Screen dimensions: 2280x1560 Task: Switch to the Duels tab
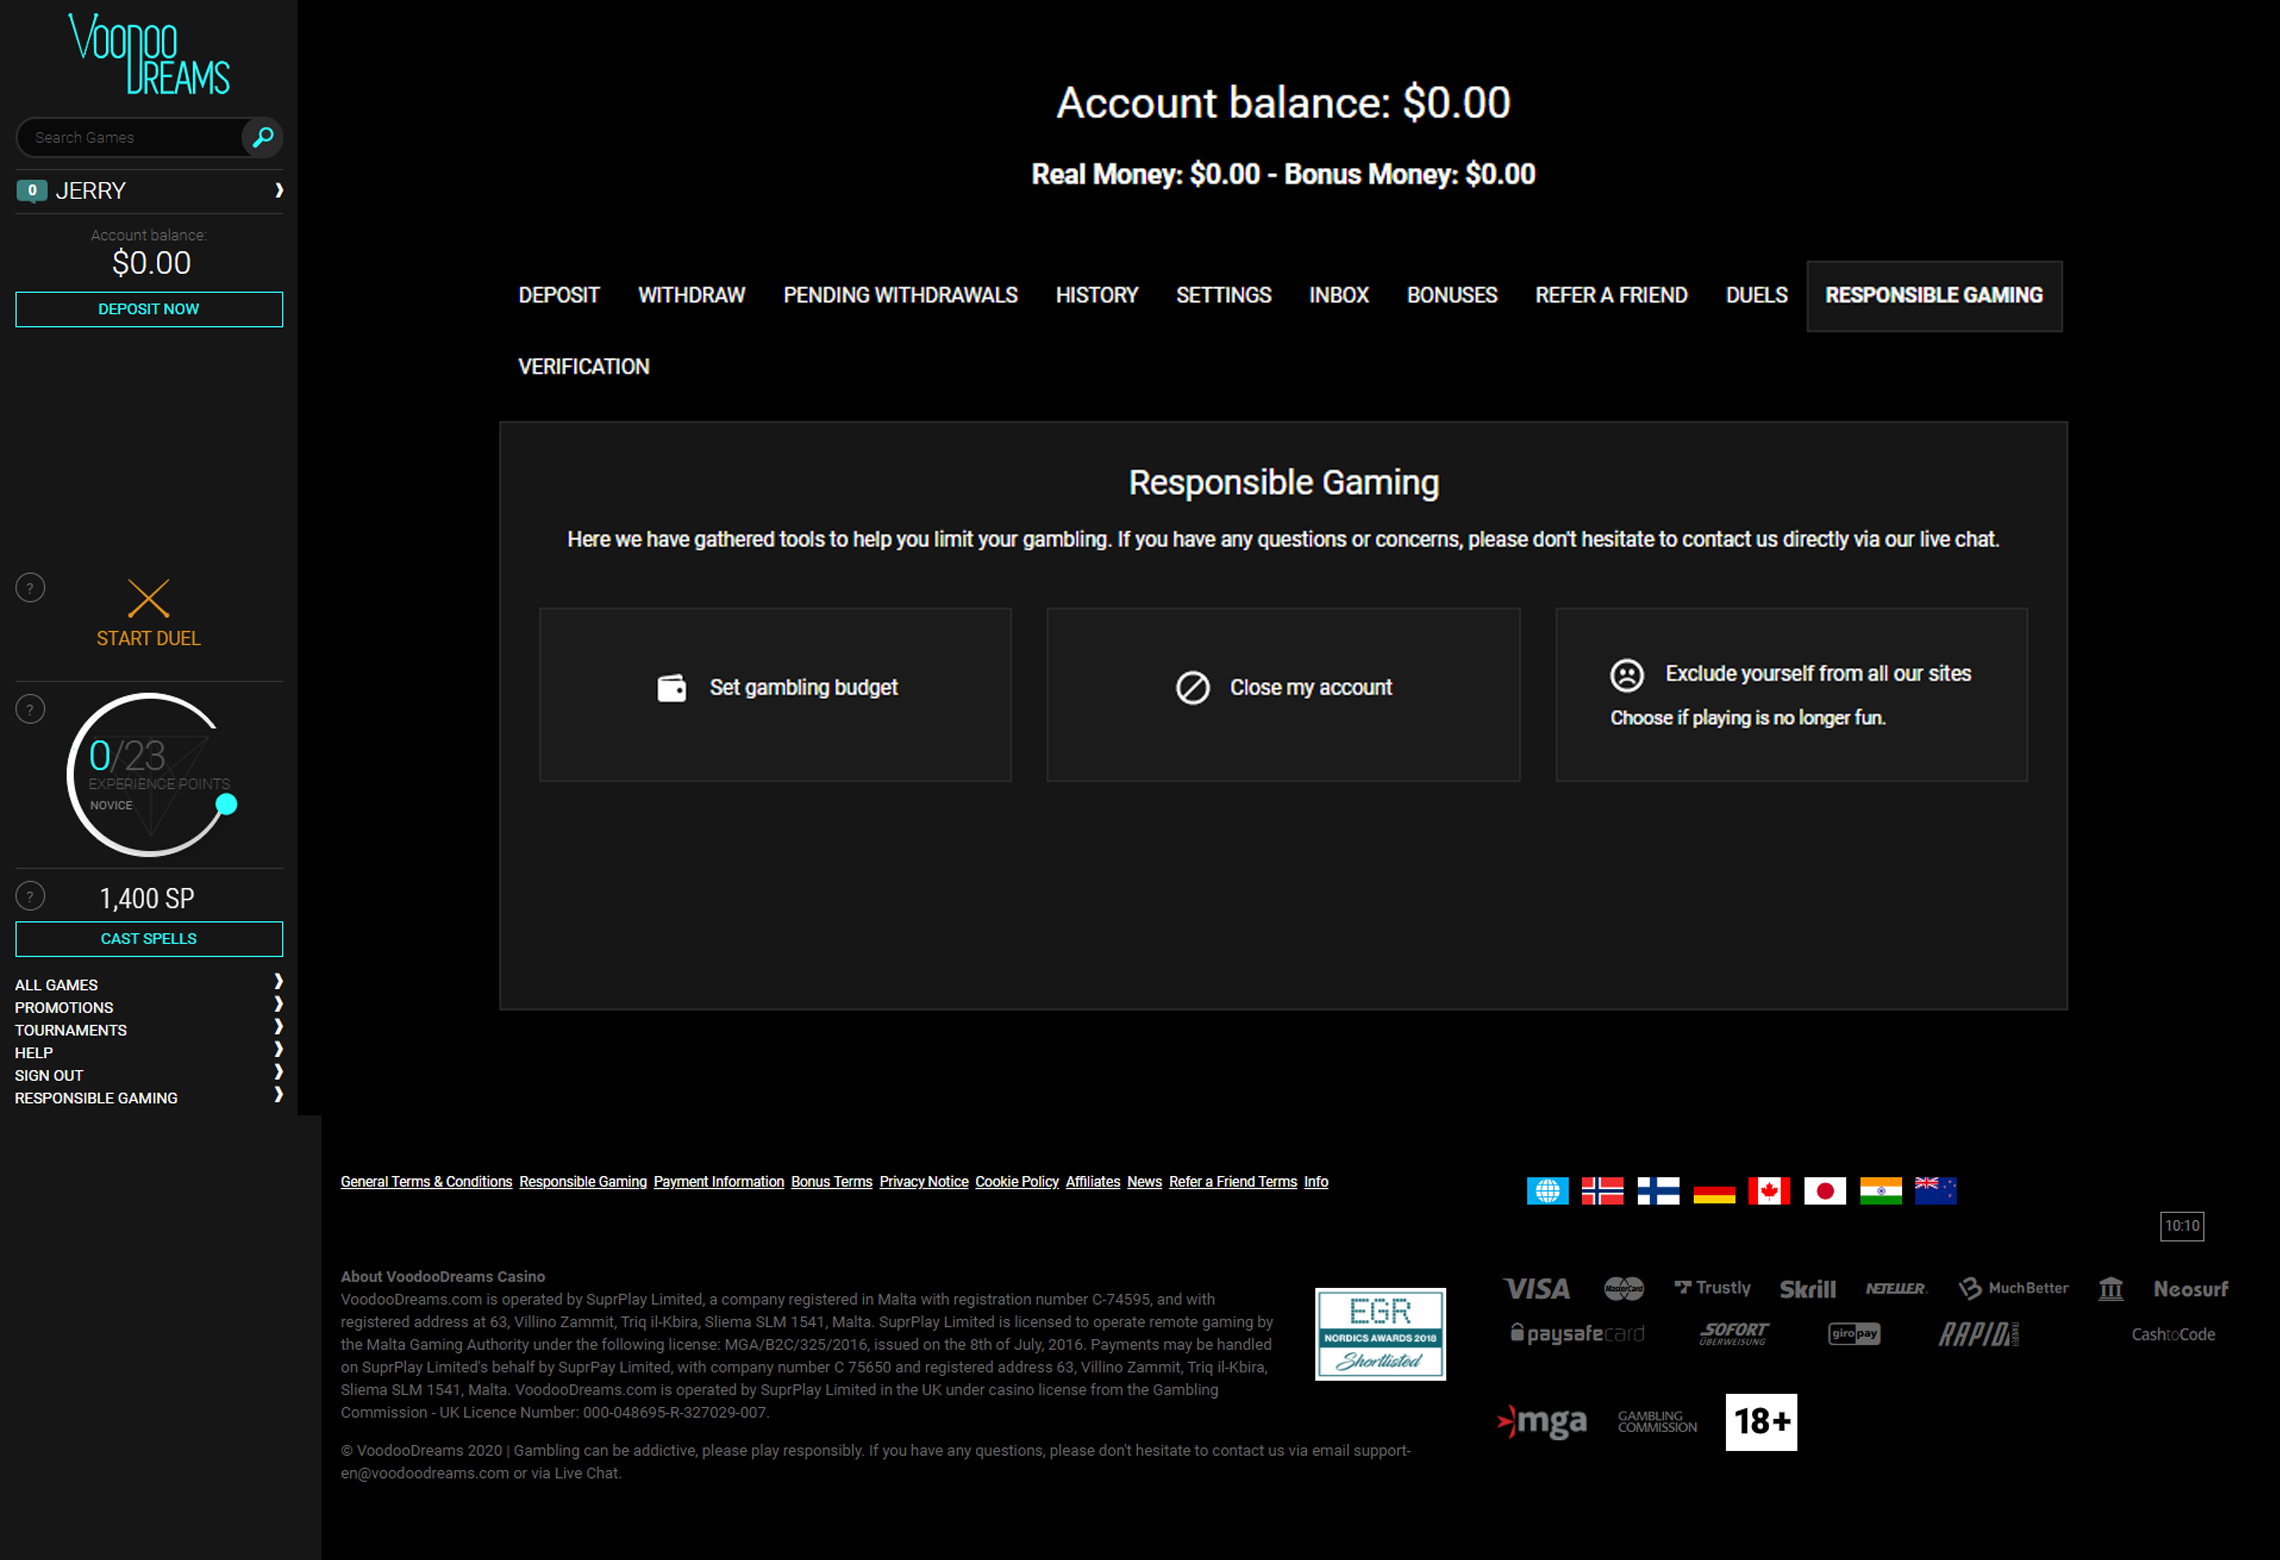(x=1756, y=296)
